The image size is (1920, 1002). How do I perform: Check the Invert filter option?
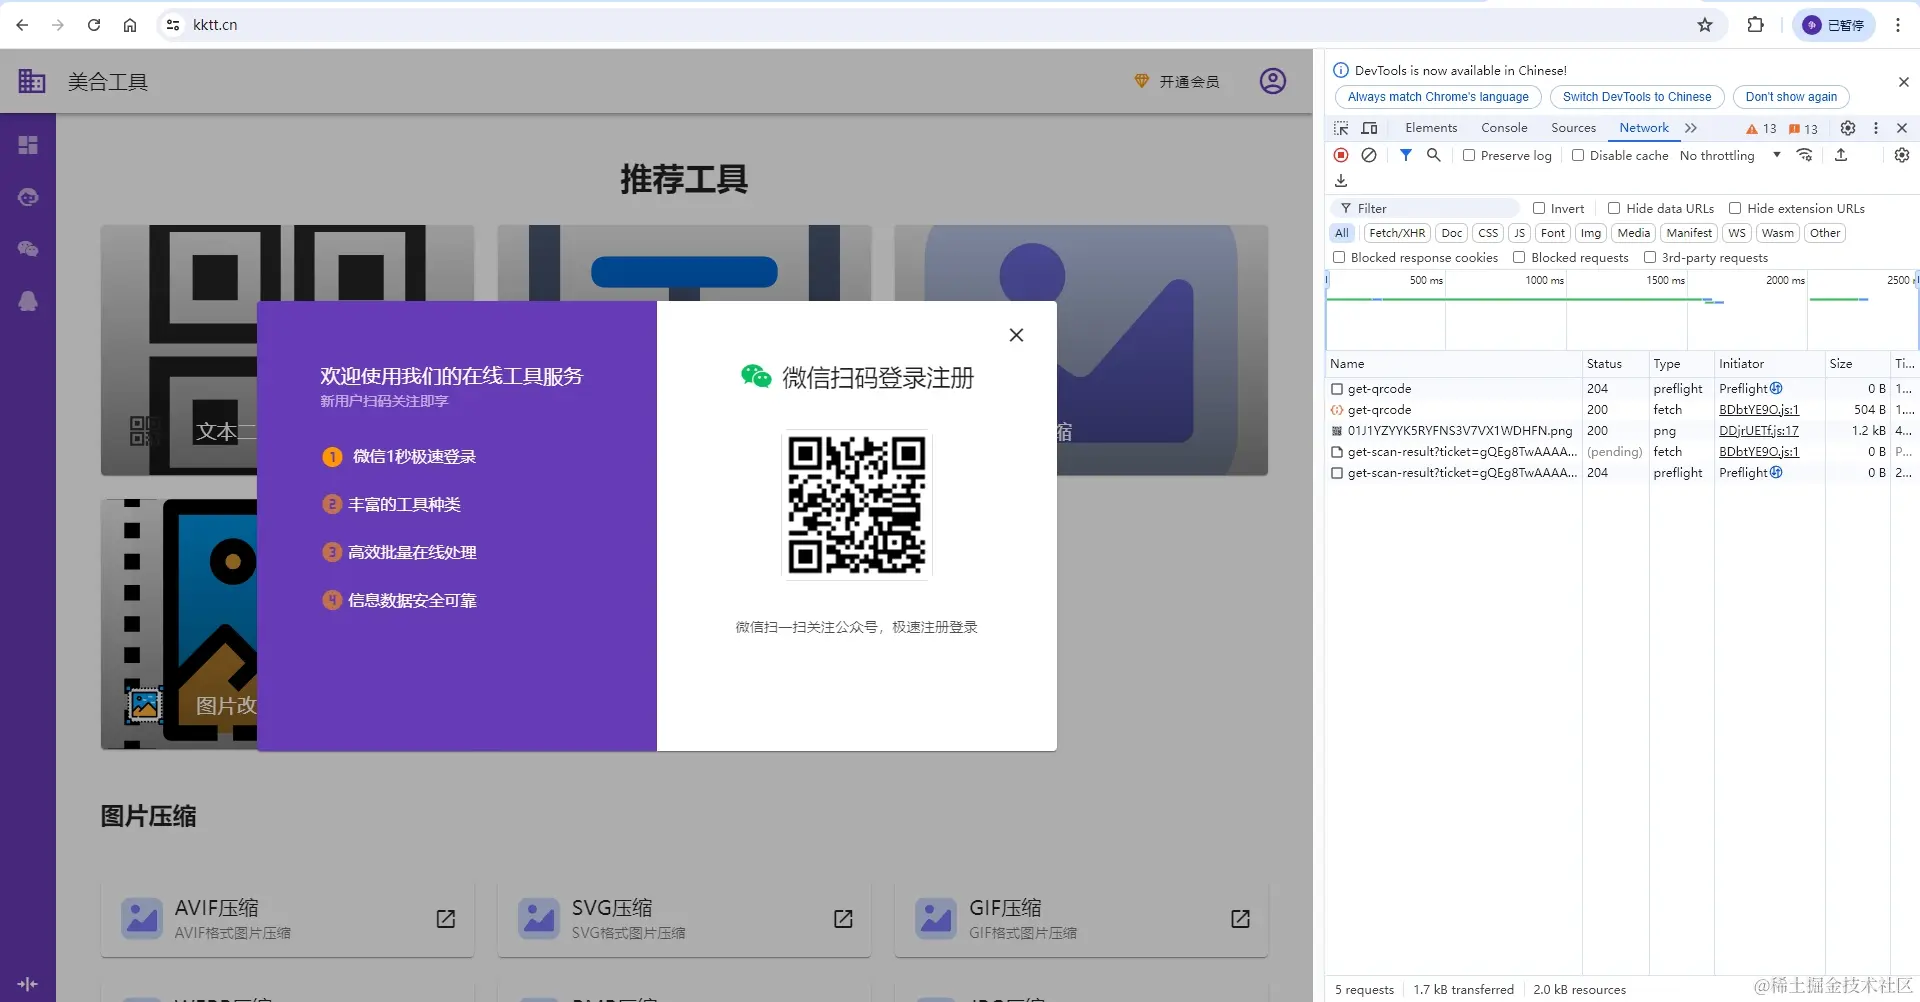(x=1538, y=208)
